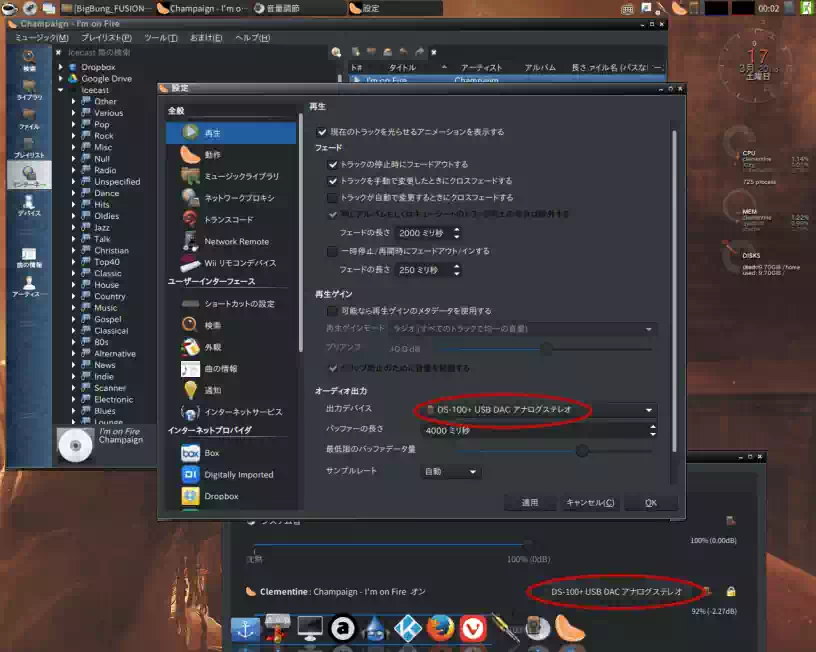Screen dimensions: 816x652
Task: Expand the Dropbox tree node
Action: 61,67
